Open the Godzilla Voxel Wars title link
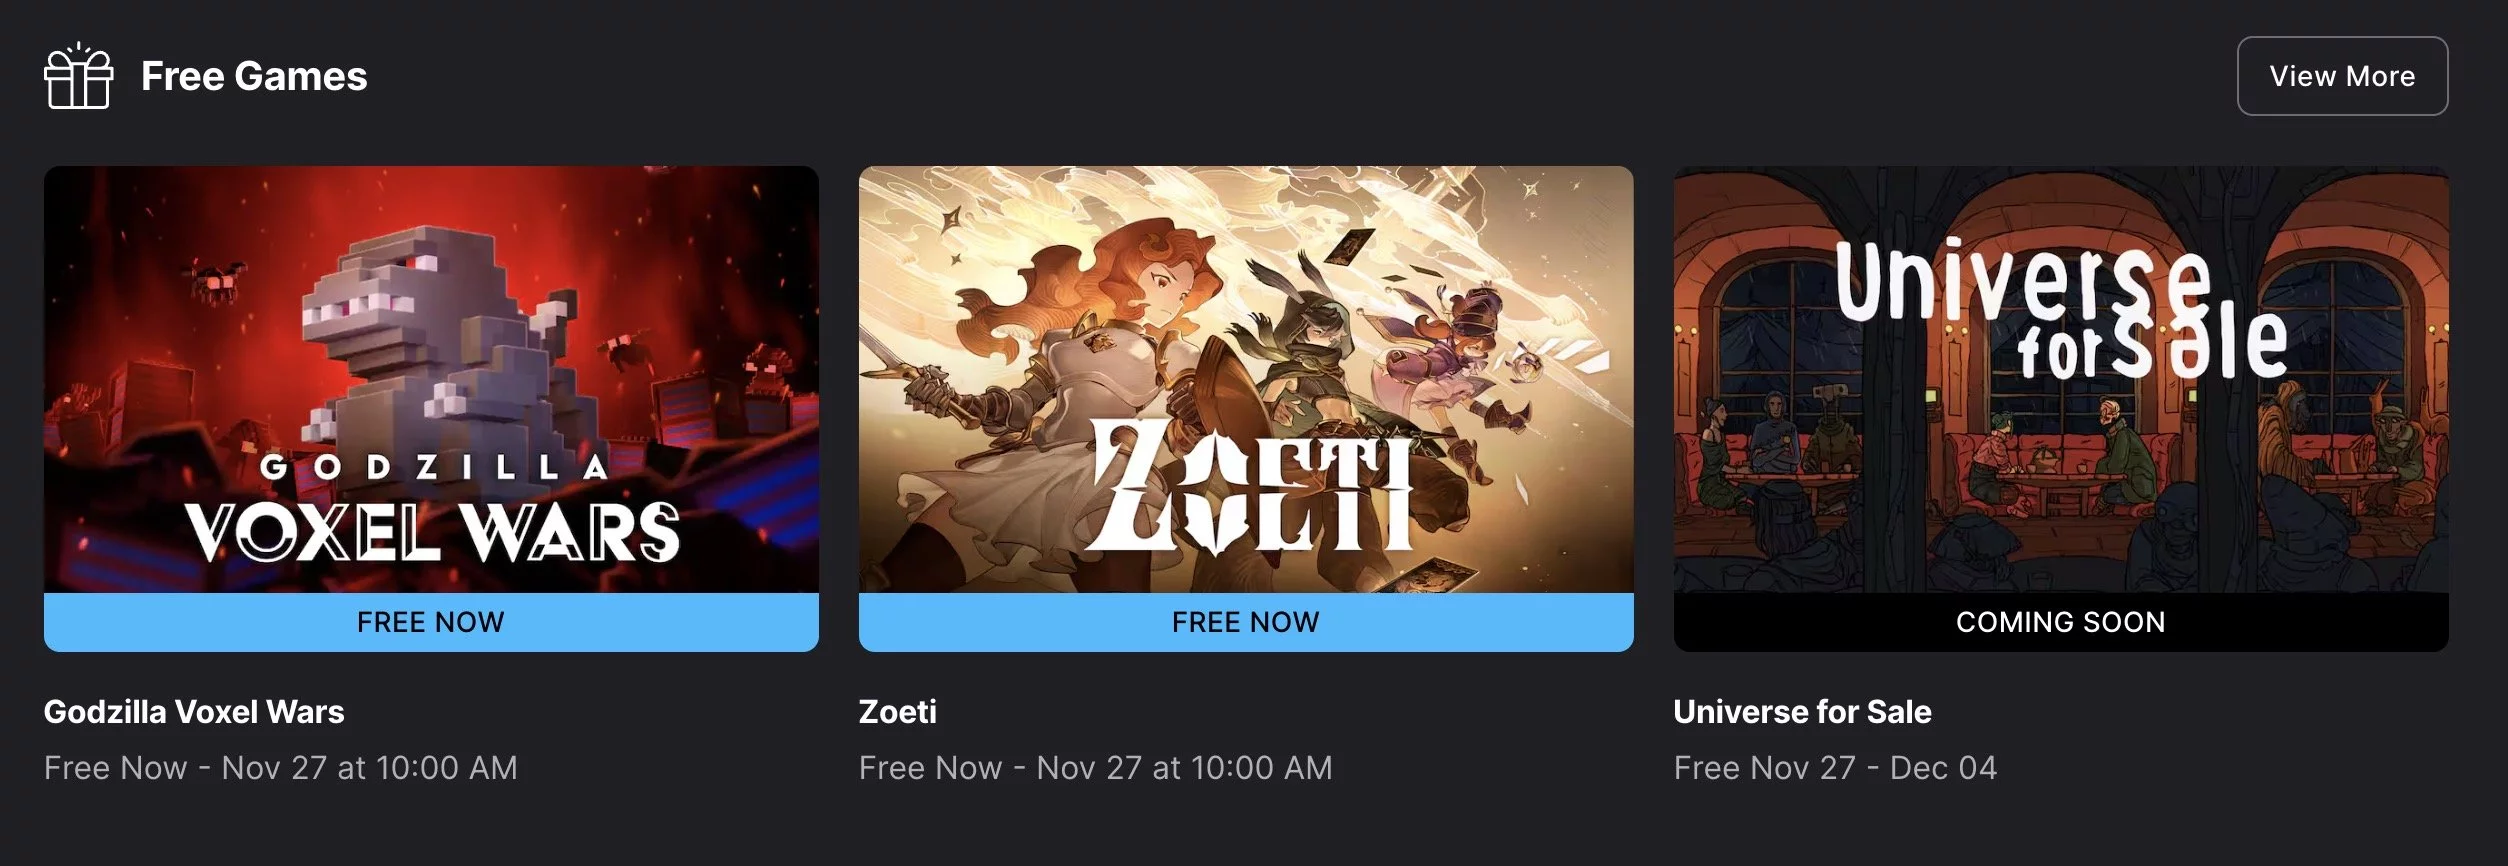Screen dimensions: 2508x866 tap(194, 712)
